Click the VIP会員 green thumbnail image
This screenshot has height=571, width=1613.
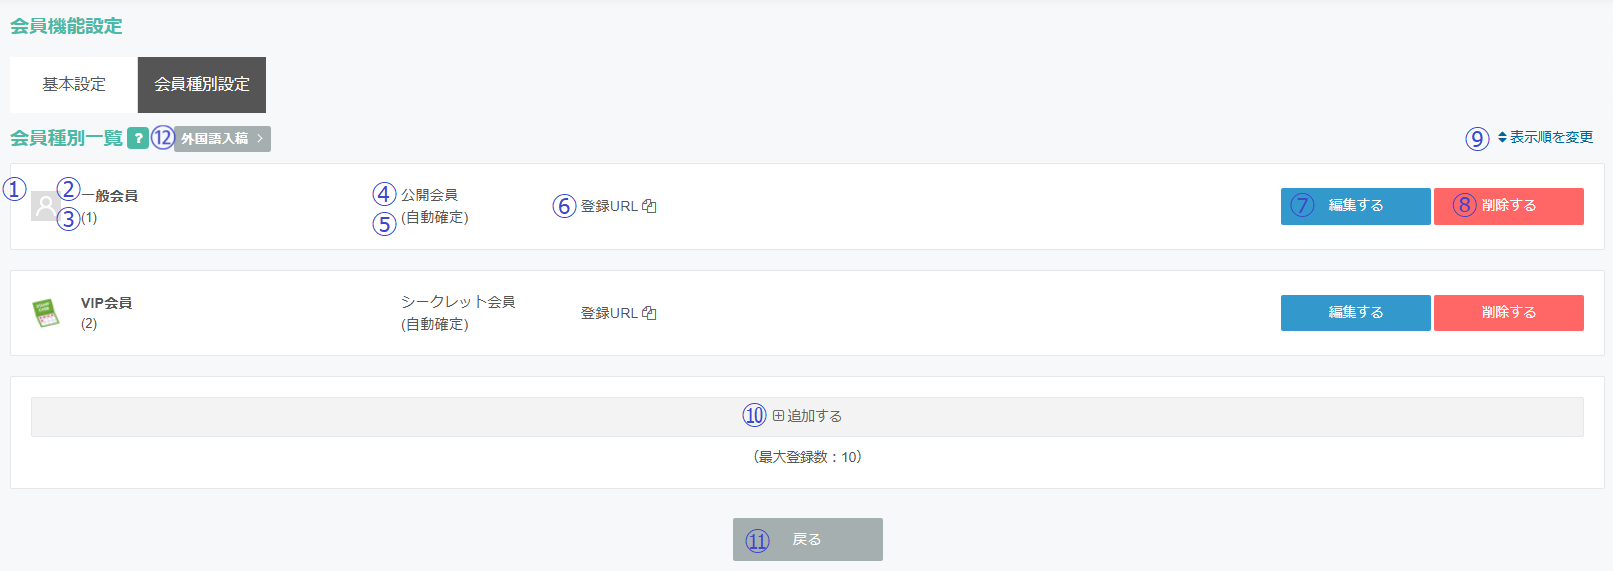45,313
